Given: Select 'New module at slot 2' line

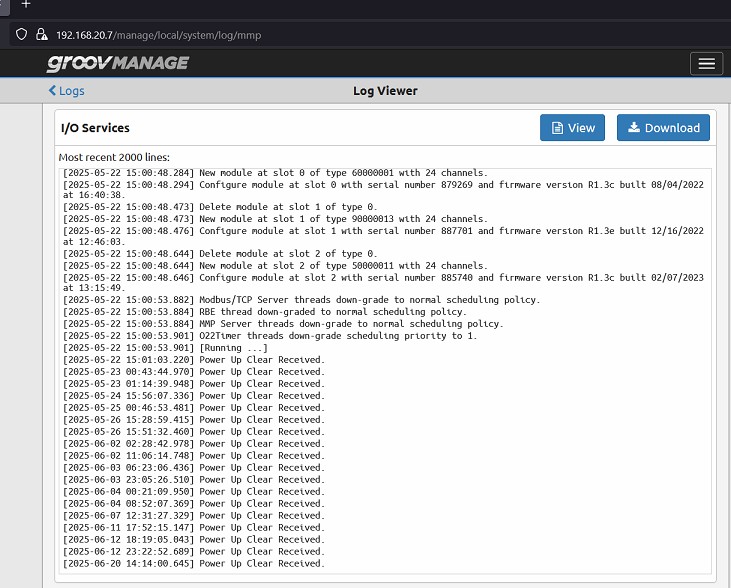Looking at the screenshot, I should (x=275, y=265).
